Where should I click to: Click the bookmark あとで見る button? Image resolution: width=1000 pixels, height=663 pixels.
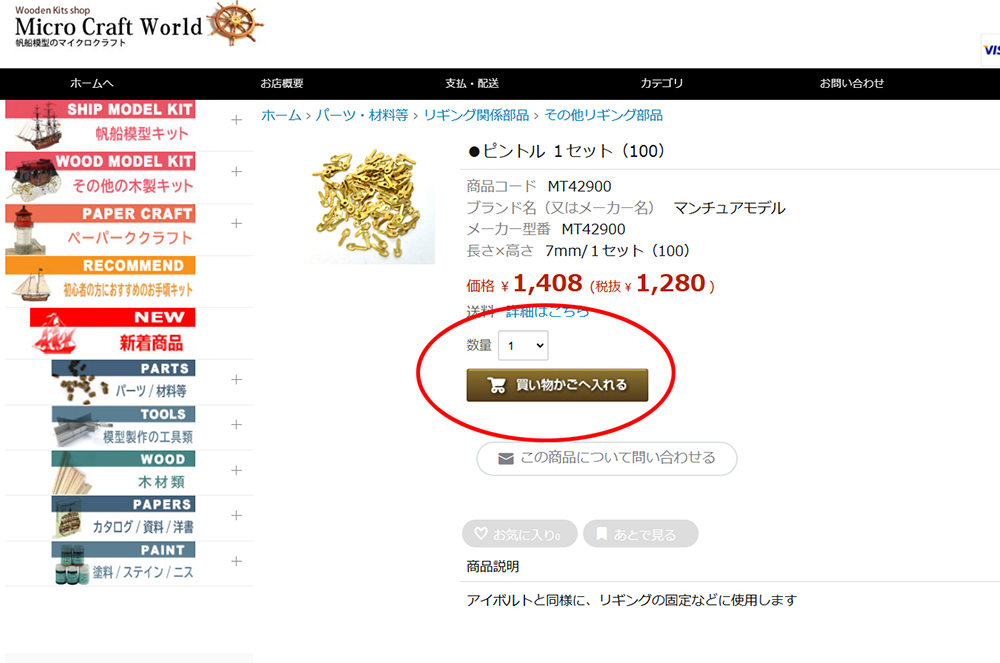[x=640, y=534]
